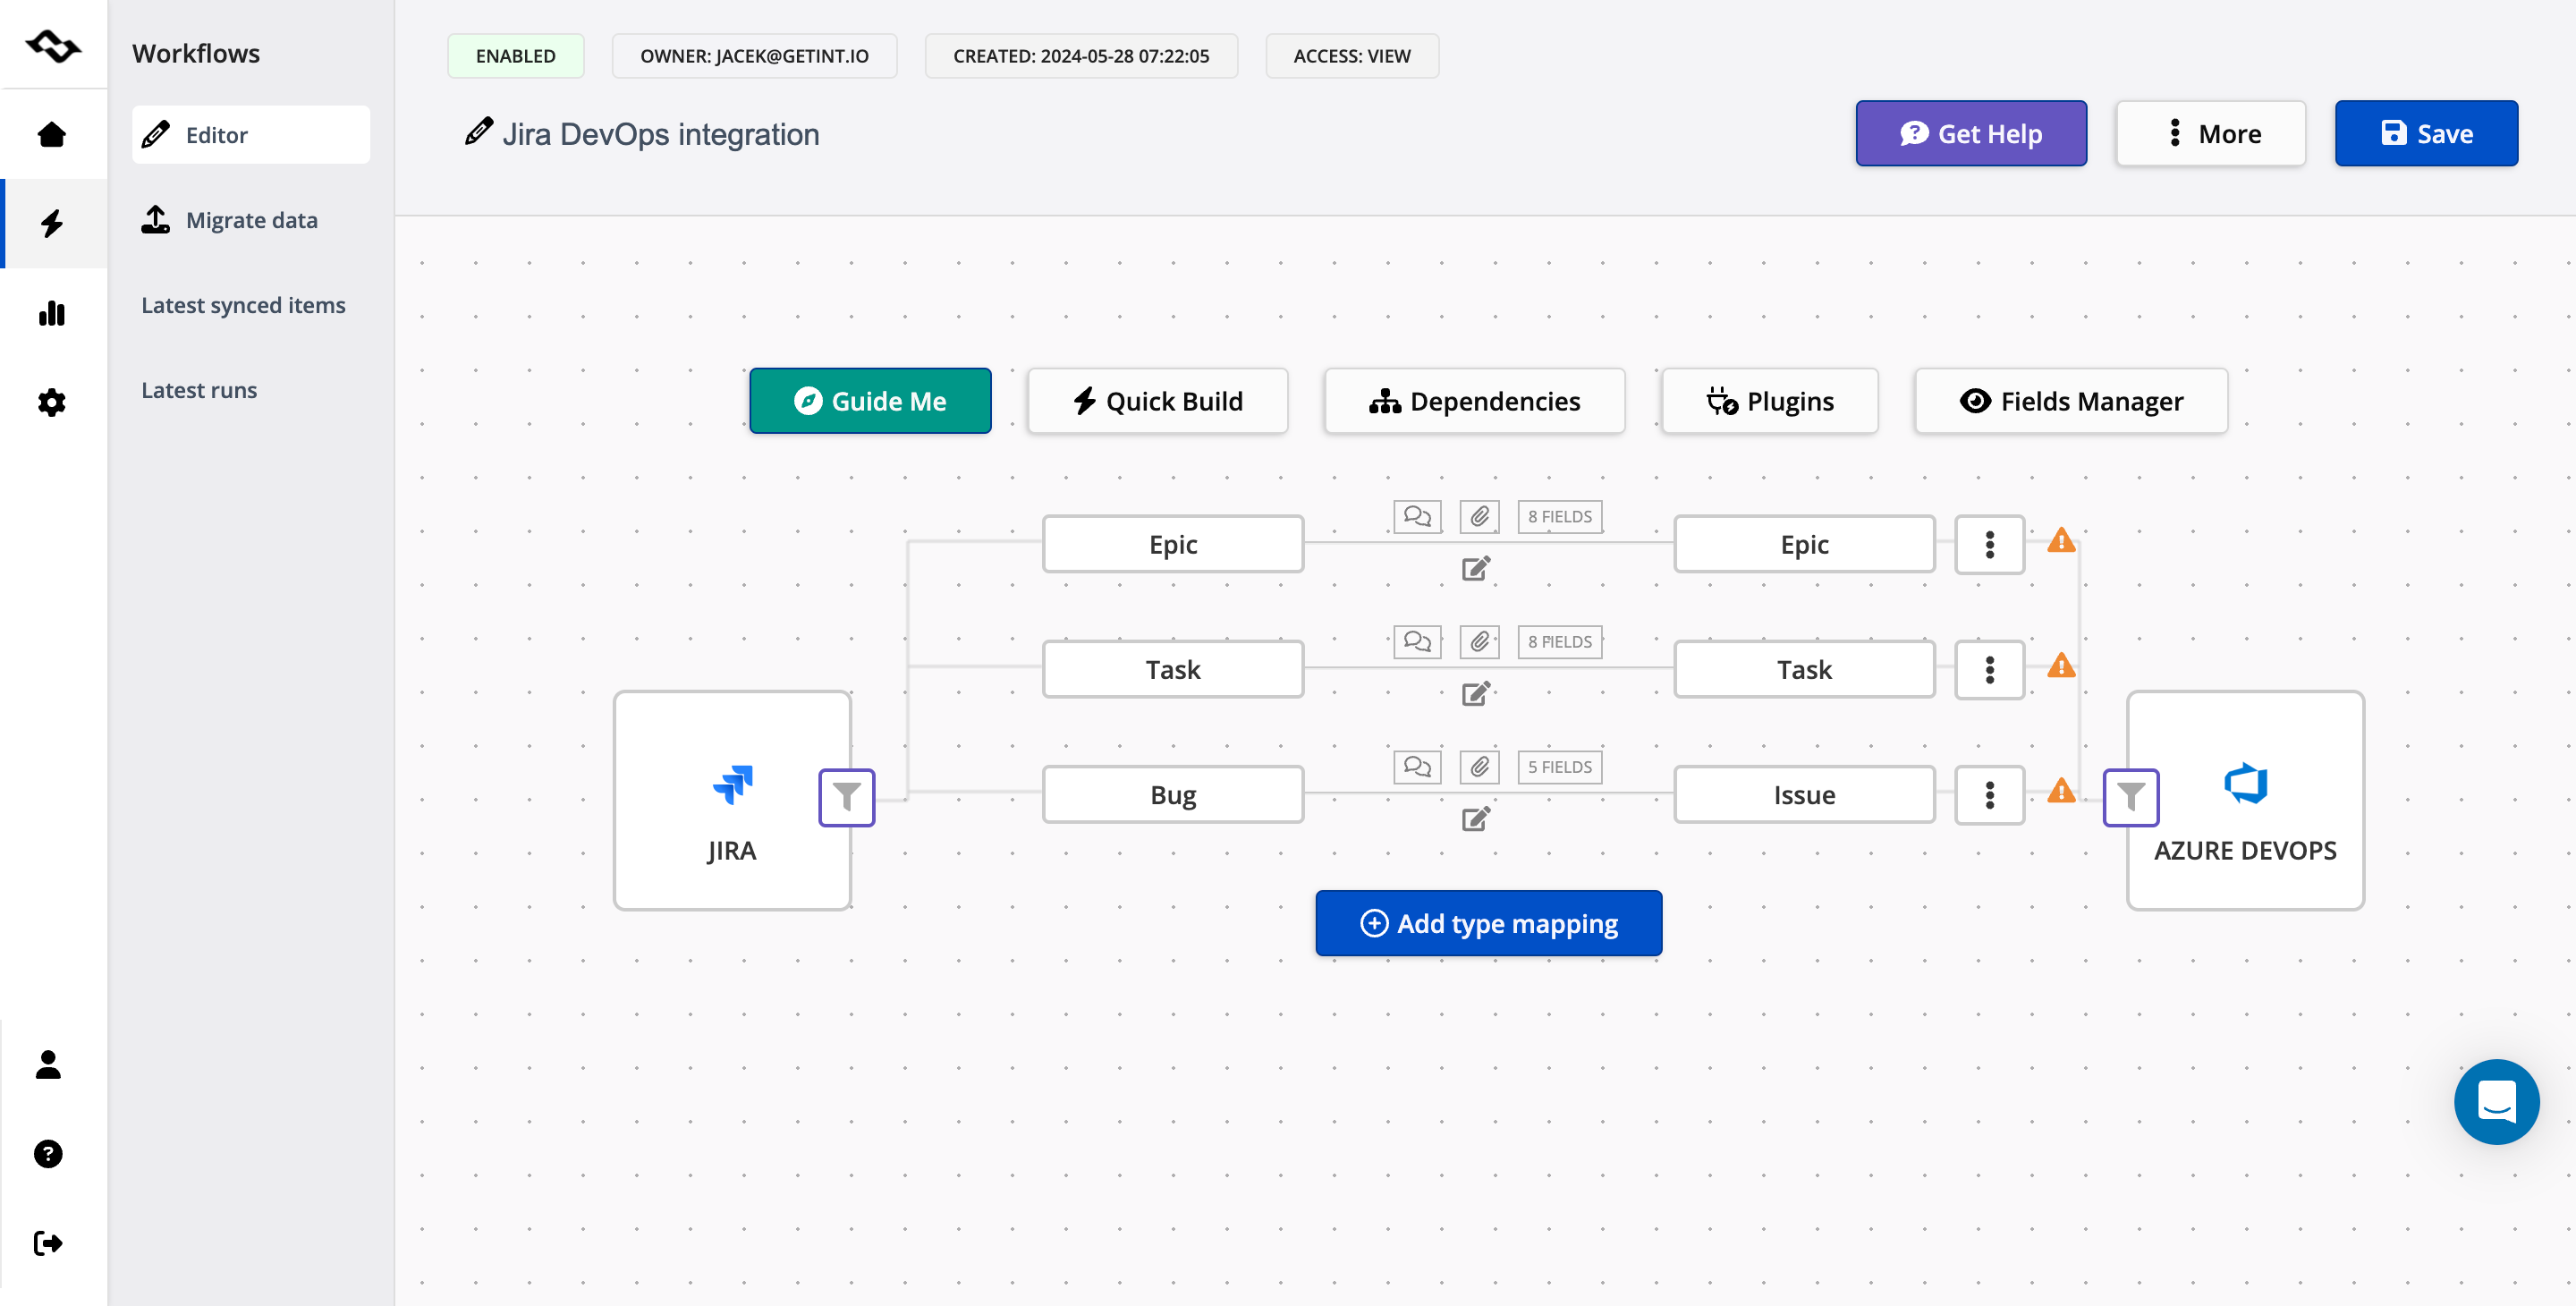The image size is (2576, 1306).
Task: Open comments icon for Bug mapping
Action: click(x=1417, y=767)
